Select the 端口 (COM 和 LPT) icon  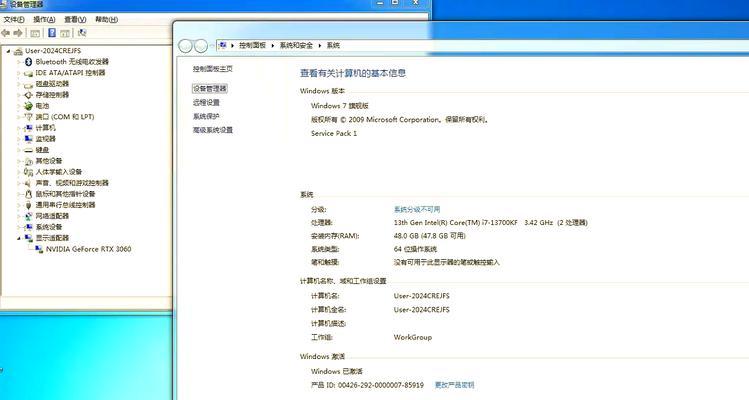tap(28, 117)
